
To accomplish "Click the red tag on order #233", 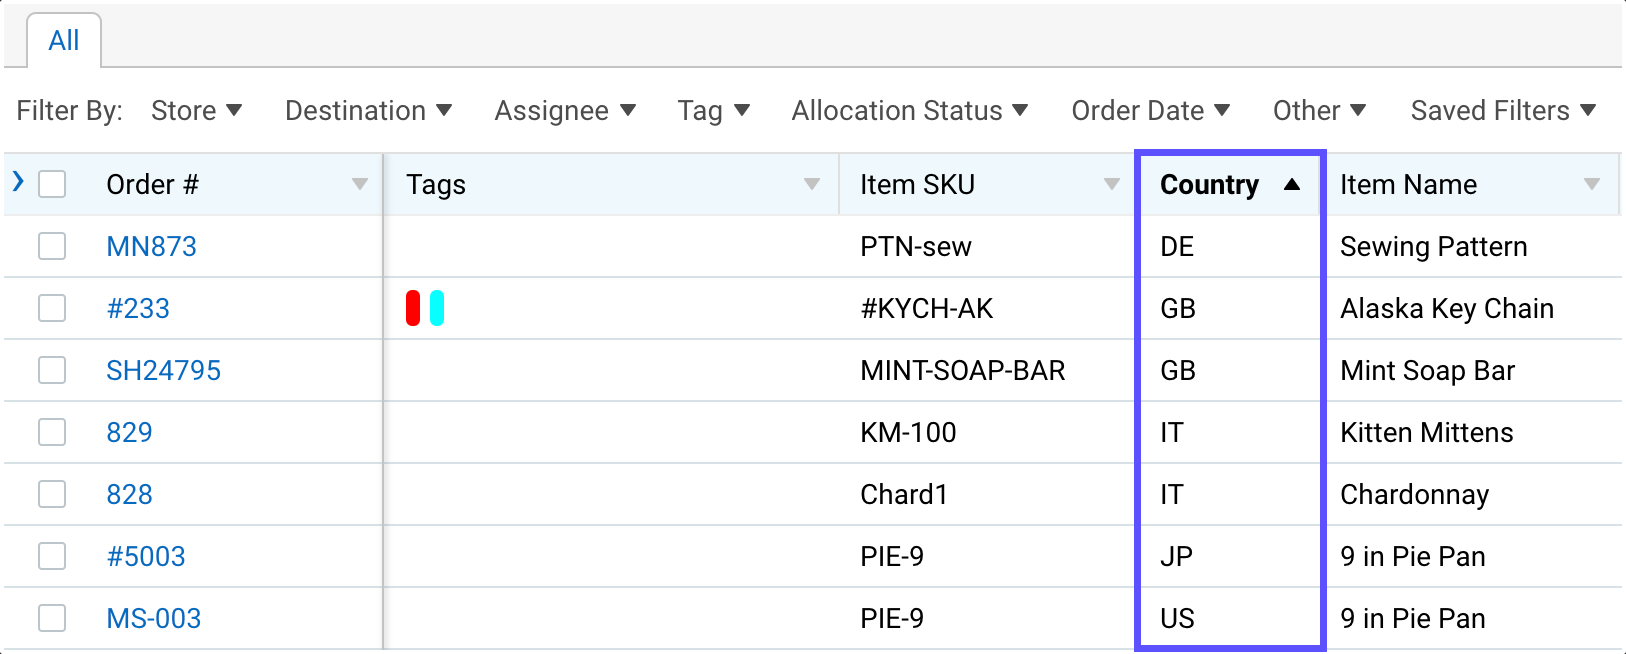I will tap(413, 308).
